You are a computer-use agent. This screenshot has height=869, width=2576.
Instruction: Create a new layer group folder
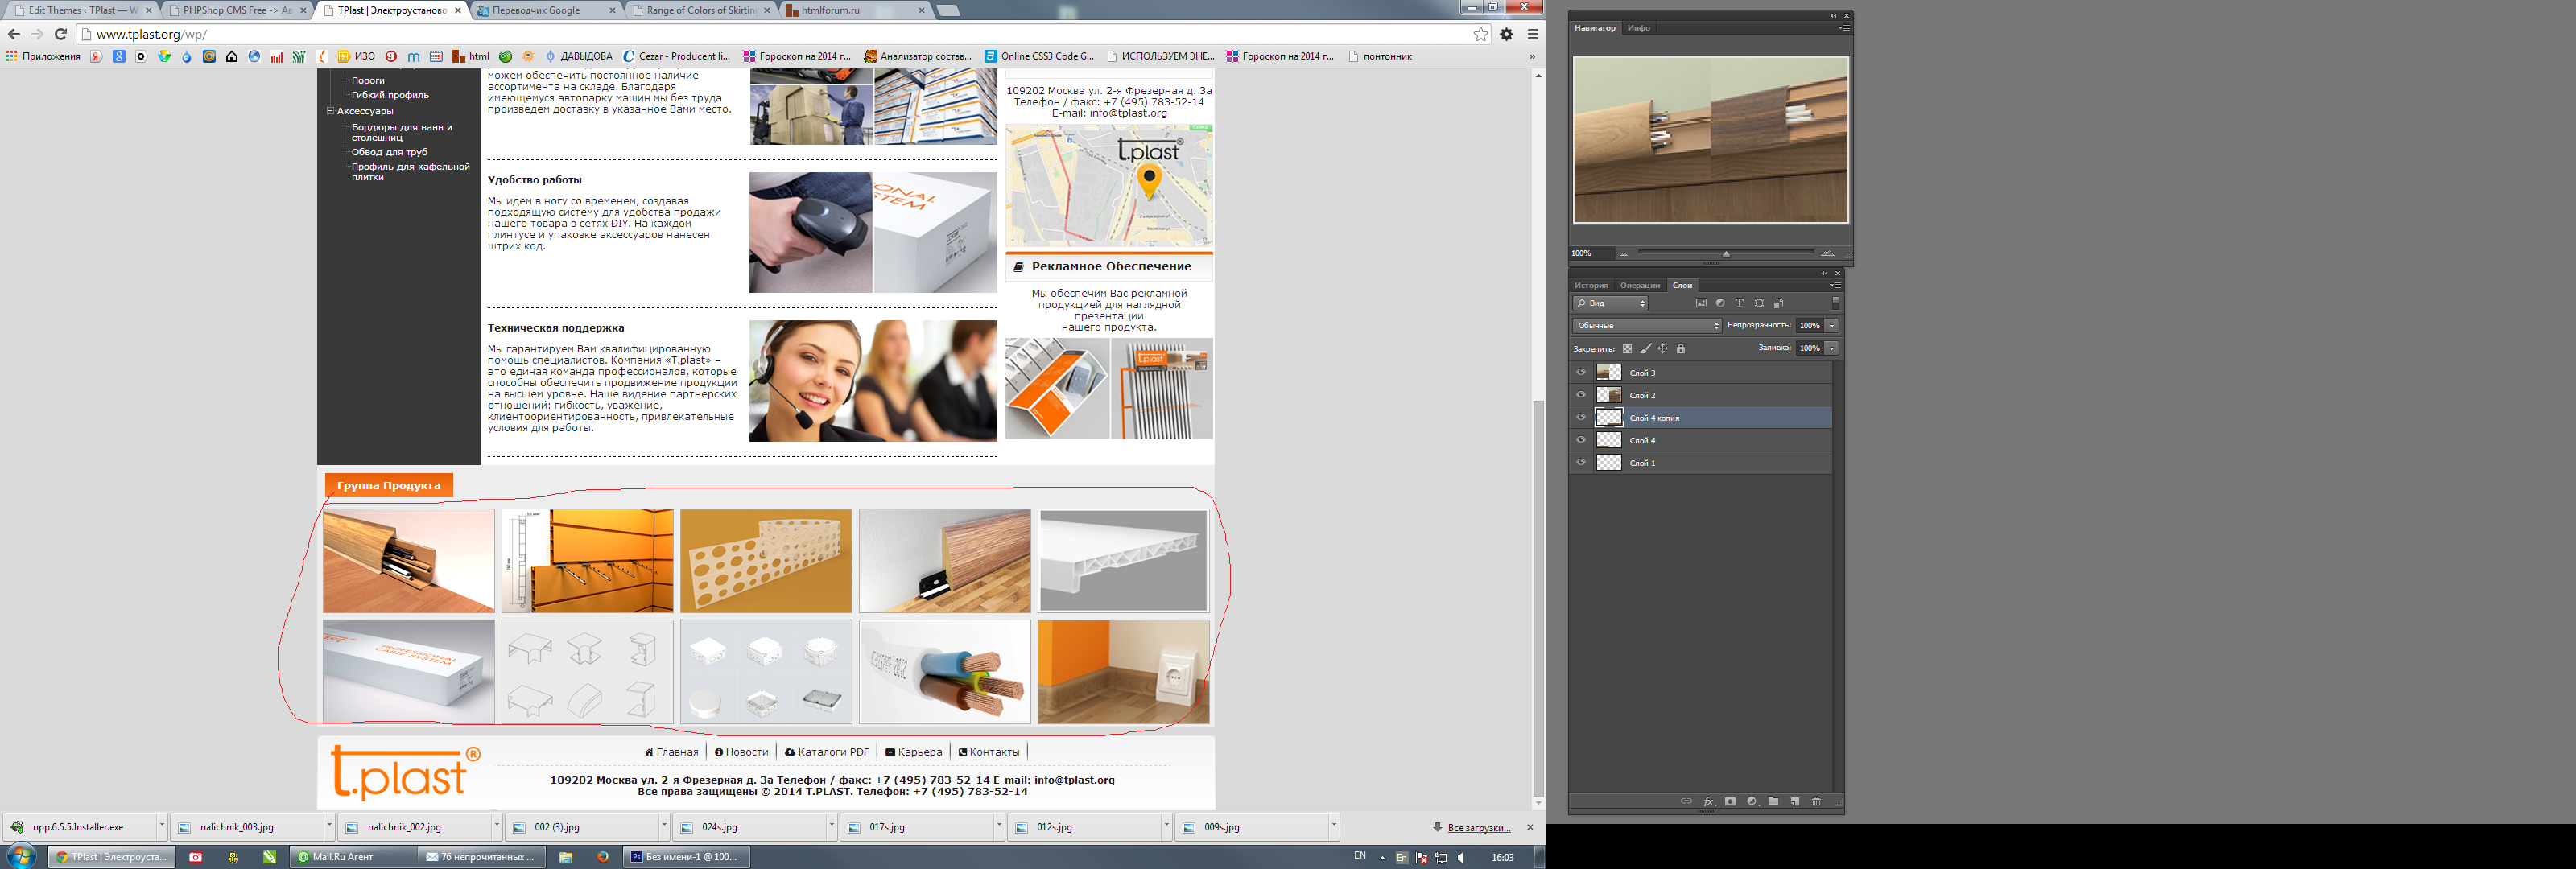[x=1773, y=802]
